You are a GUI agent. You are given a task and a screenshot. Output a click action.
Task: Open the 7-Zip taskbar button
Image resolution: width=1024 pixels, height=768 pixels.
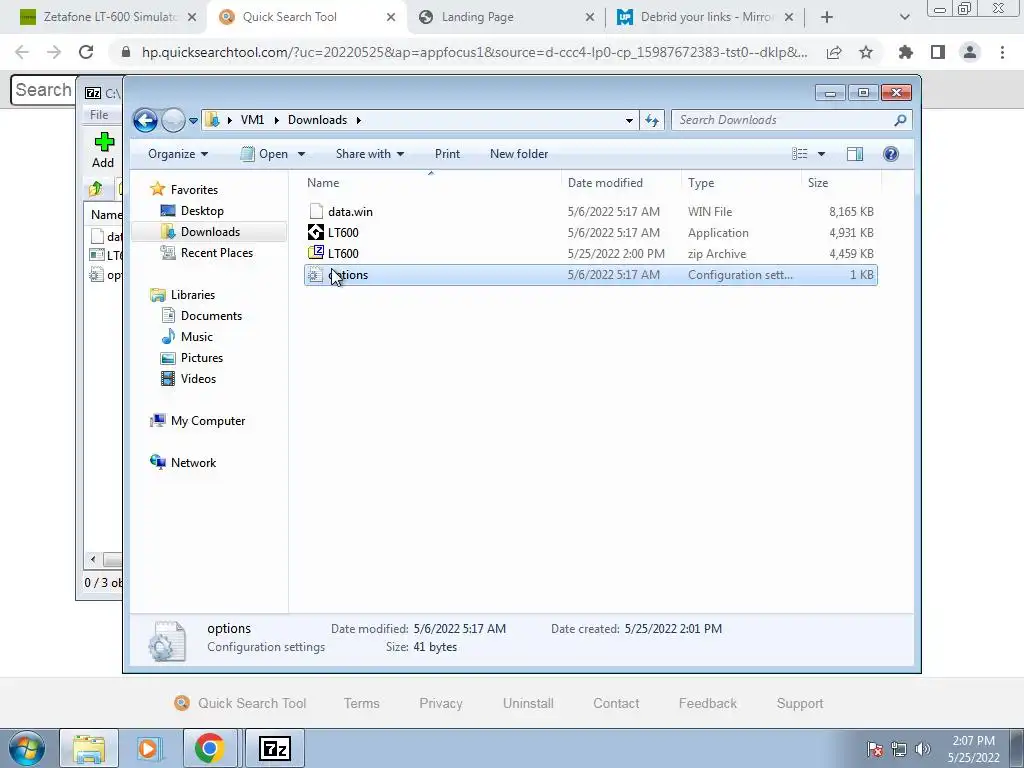[274, 749]
